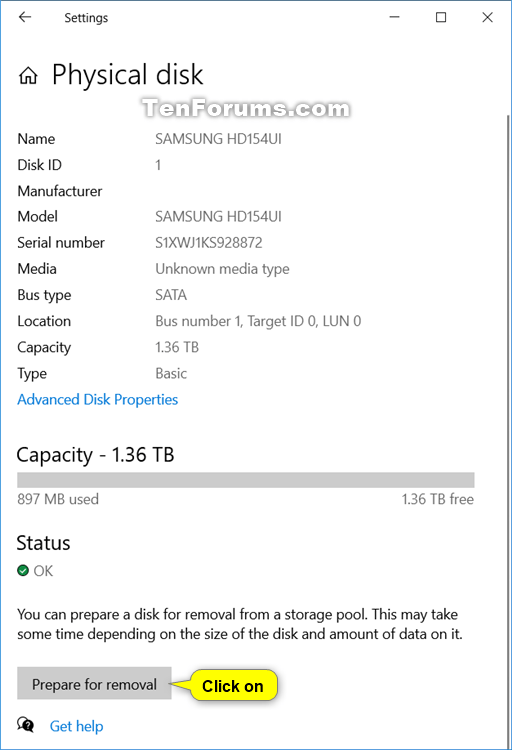Click the storage pool removal description text

coord(240,624)
